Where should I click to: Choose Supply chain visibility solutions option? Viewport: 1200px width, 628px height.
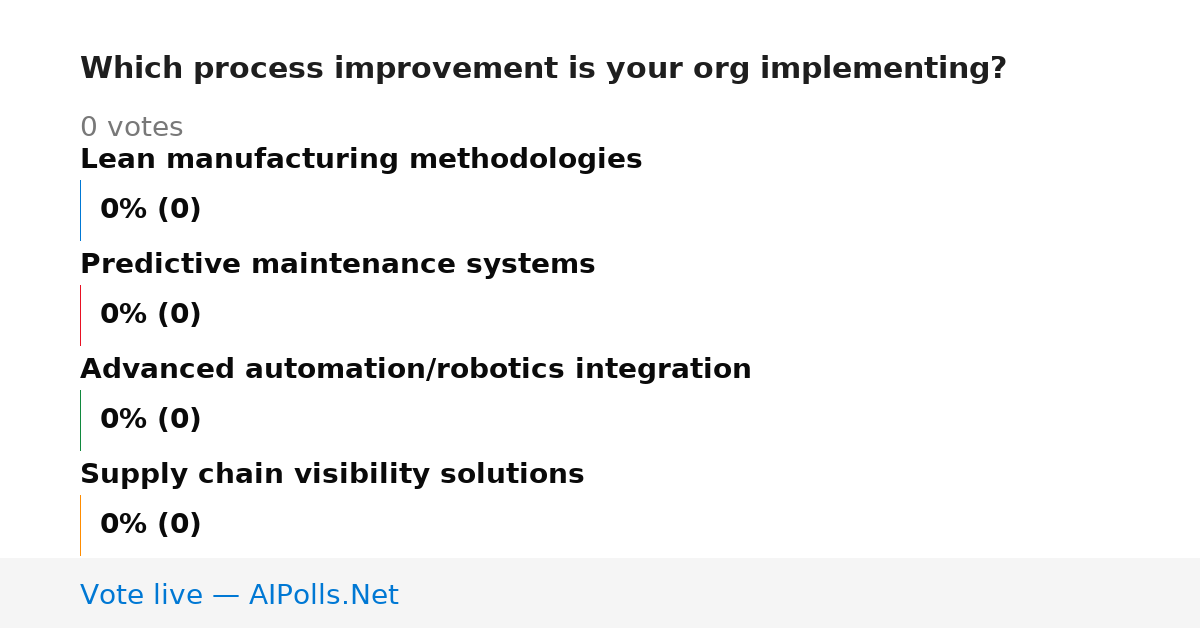(332, 475)
